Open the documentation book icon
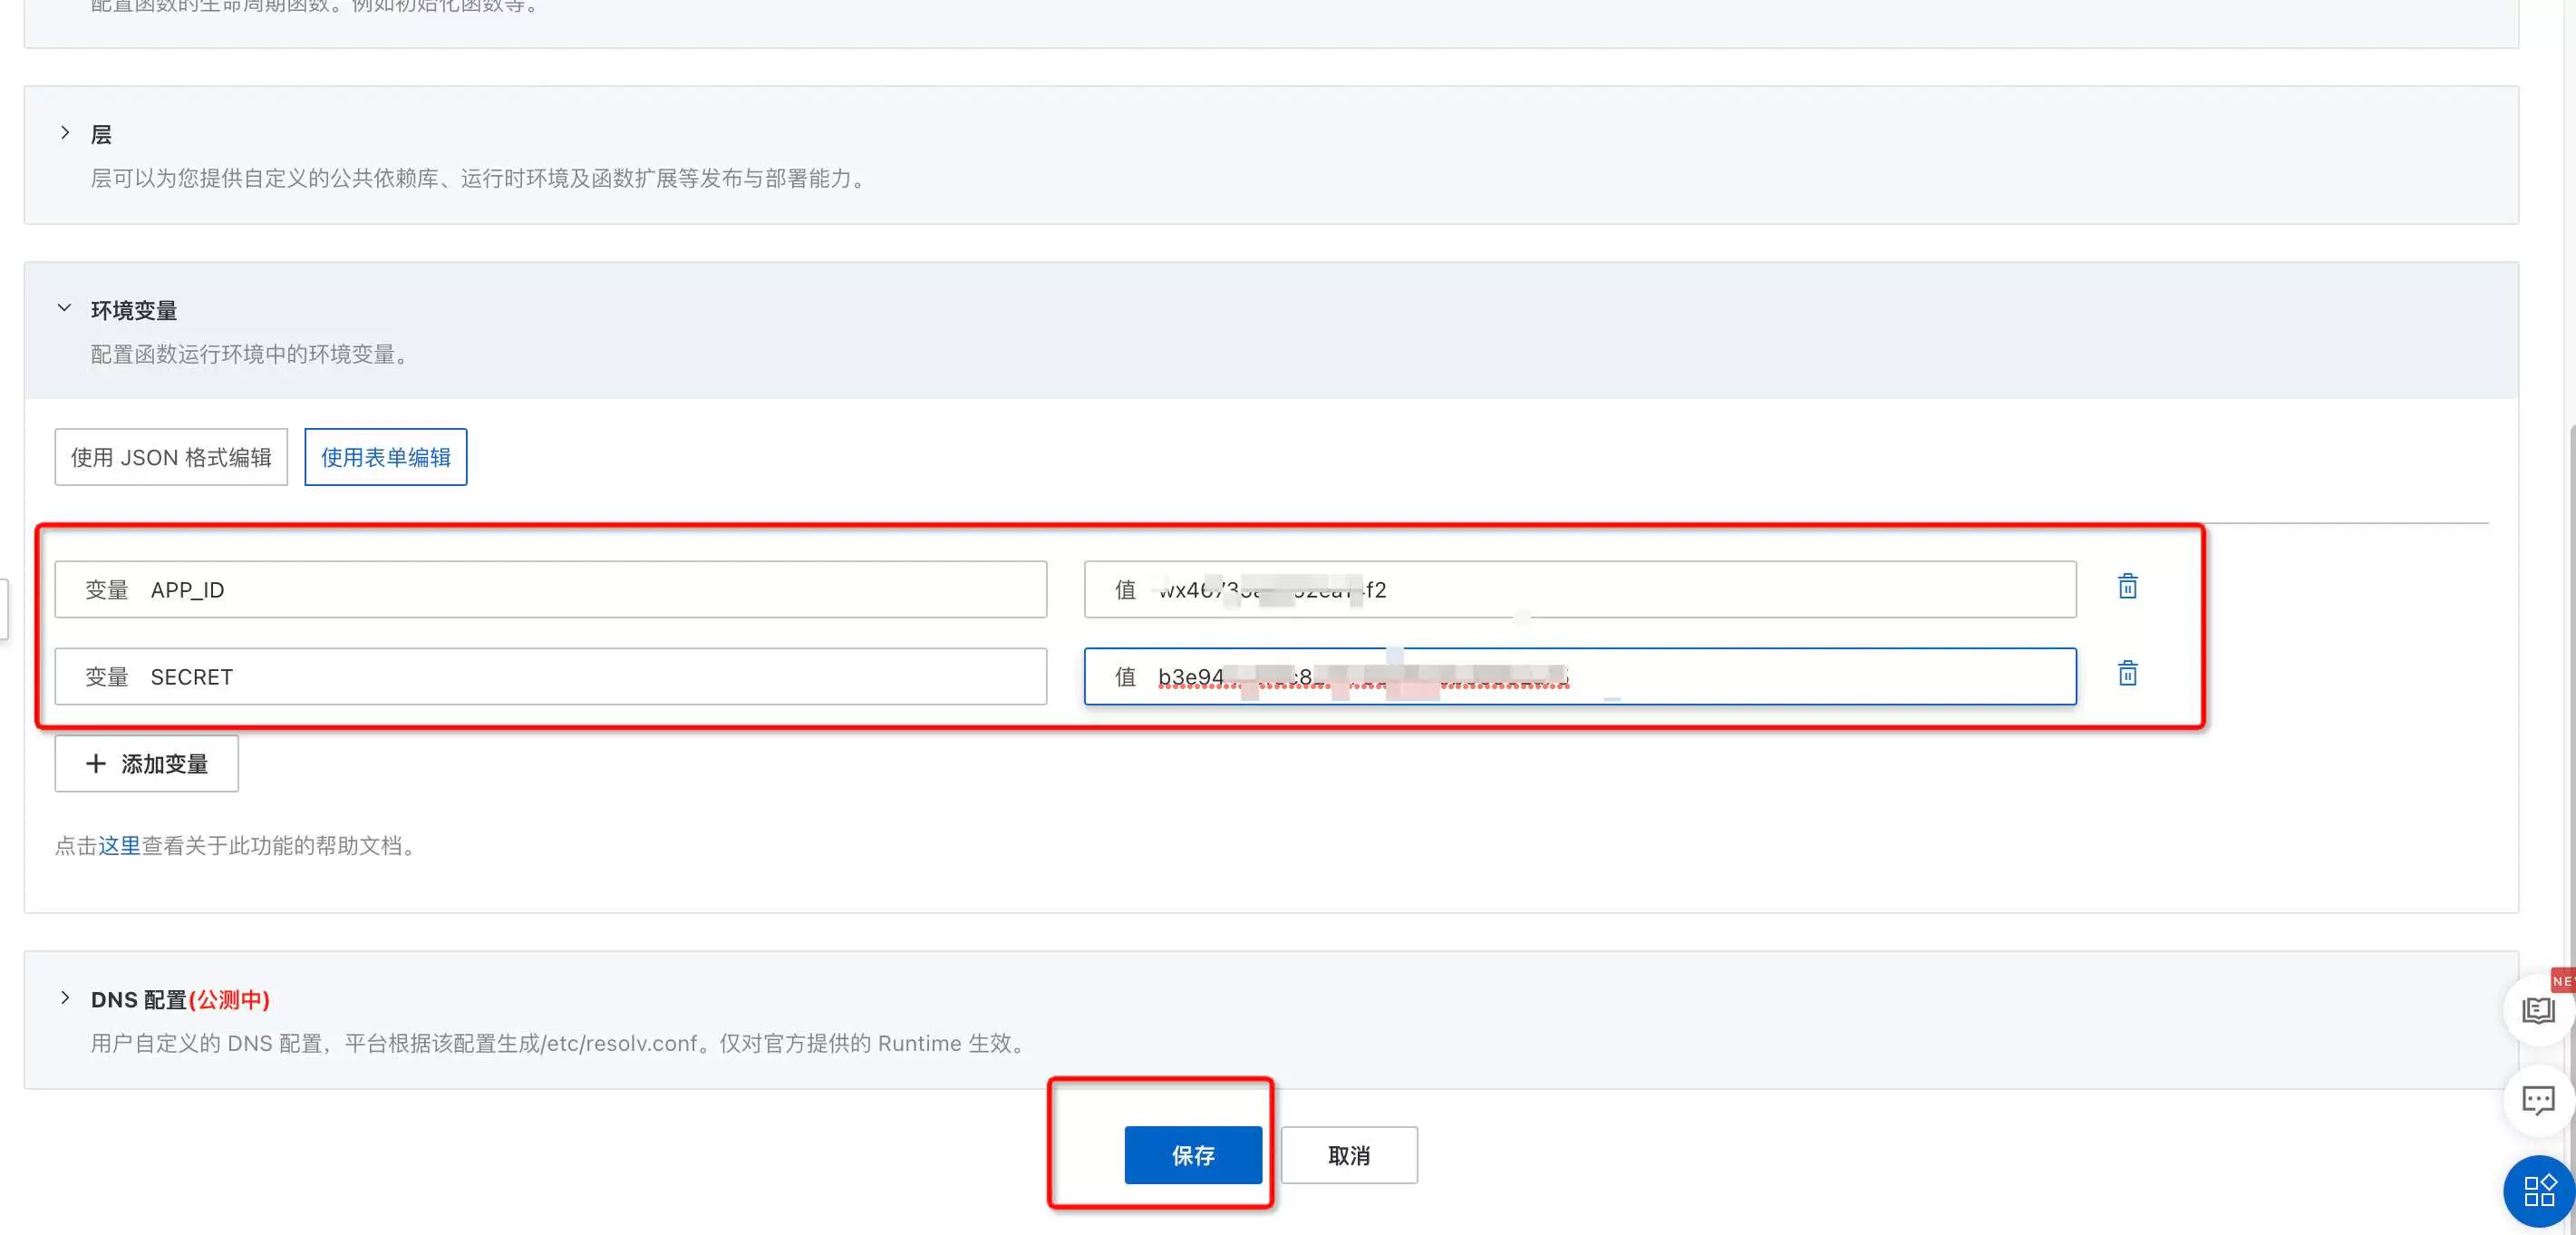This screenshot has width=2576, height=1235. (x=2537, y=1010)
